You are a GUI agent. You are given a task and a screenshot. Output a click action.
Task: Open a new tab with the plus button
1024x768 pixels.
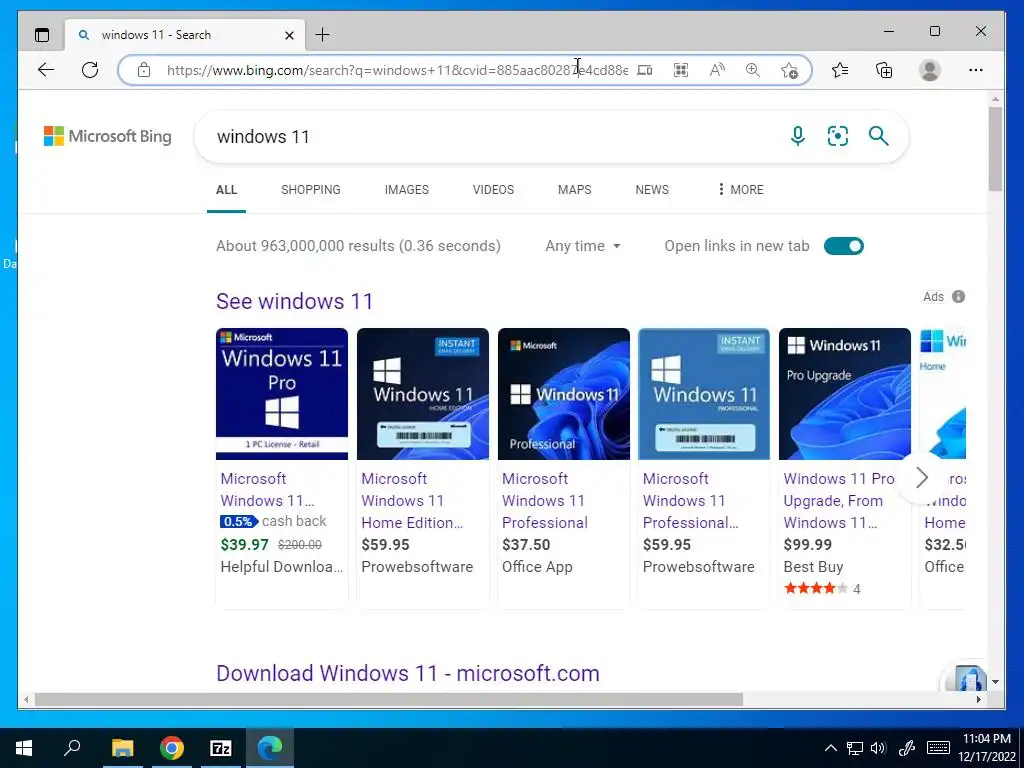(323, 35)
